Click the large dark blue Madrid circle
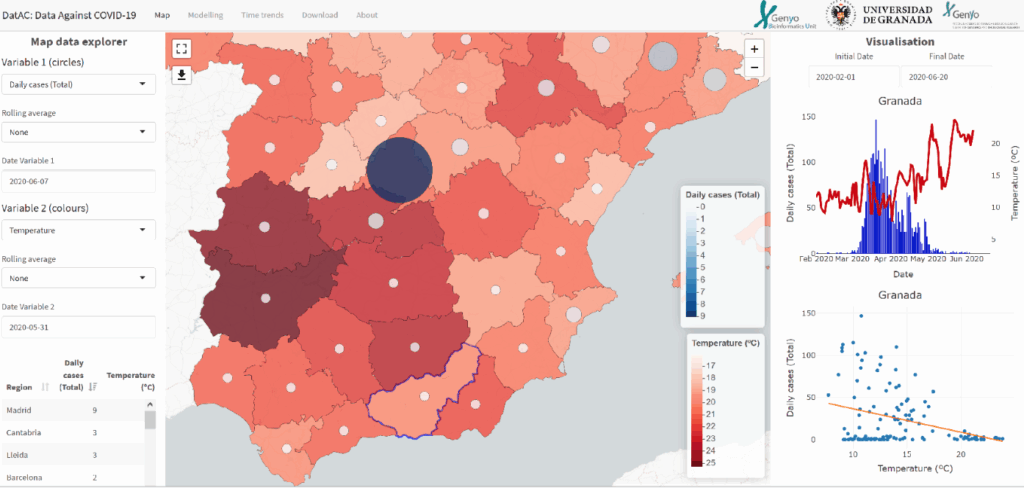Image resolution: width=1024 pixels, height=488 pixels. pos(399,169)
